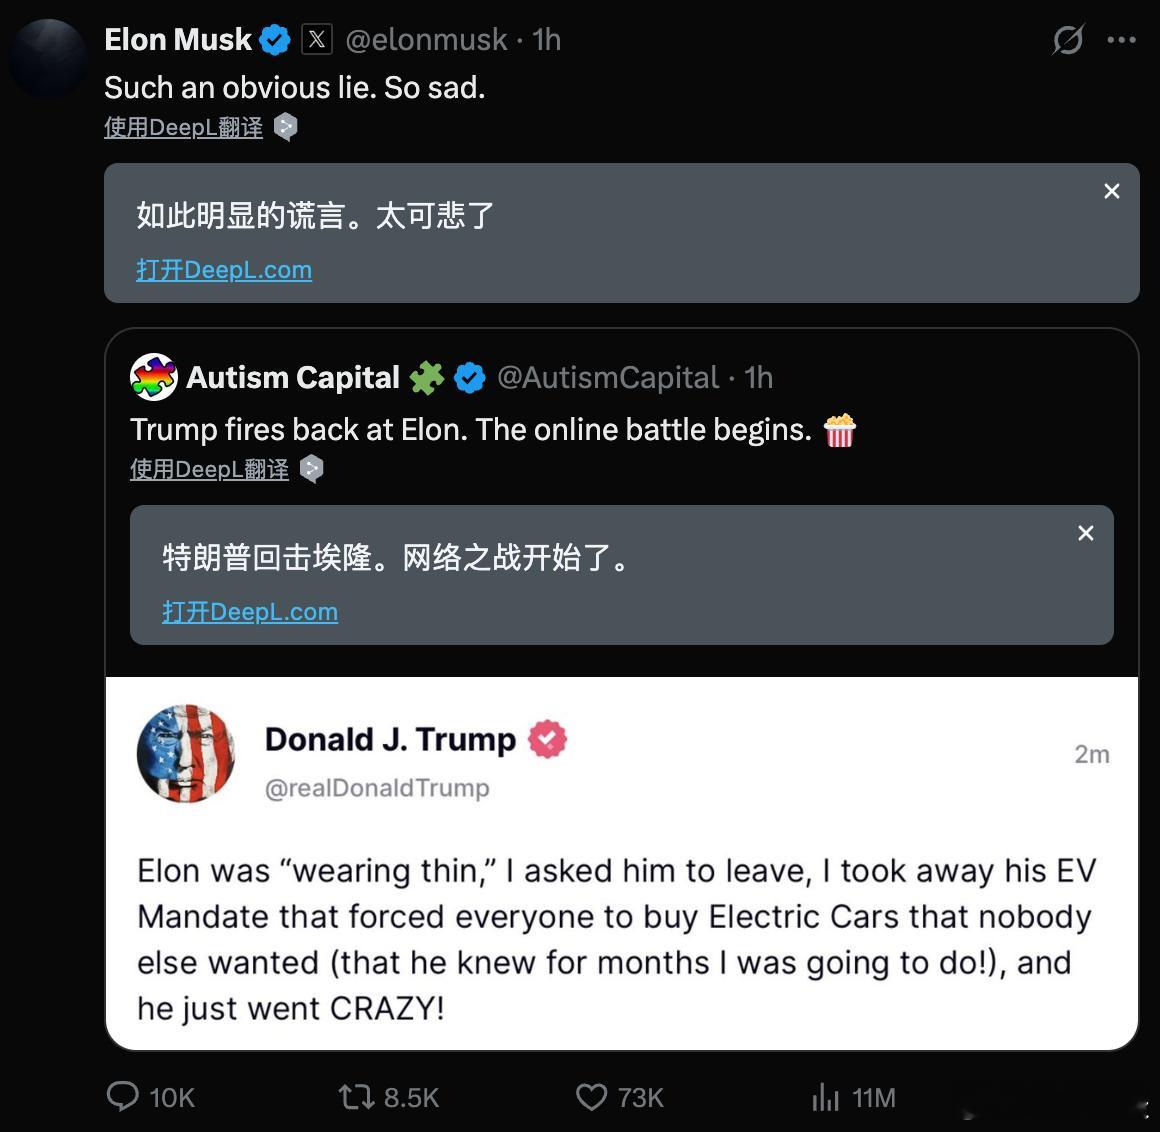Click the DeepL logo icon under Elon's tweet
The height and width of the screenshot is (1132, 1160).
286,127
